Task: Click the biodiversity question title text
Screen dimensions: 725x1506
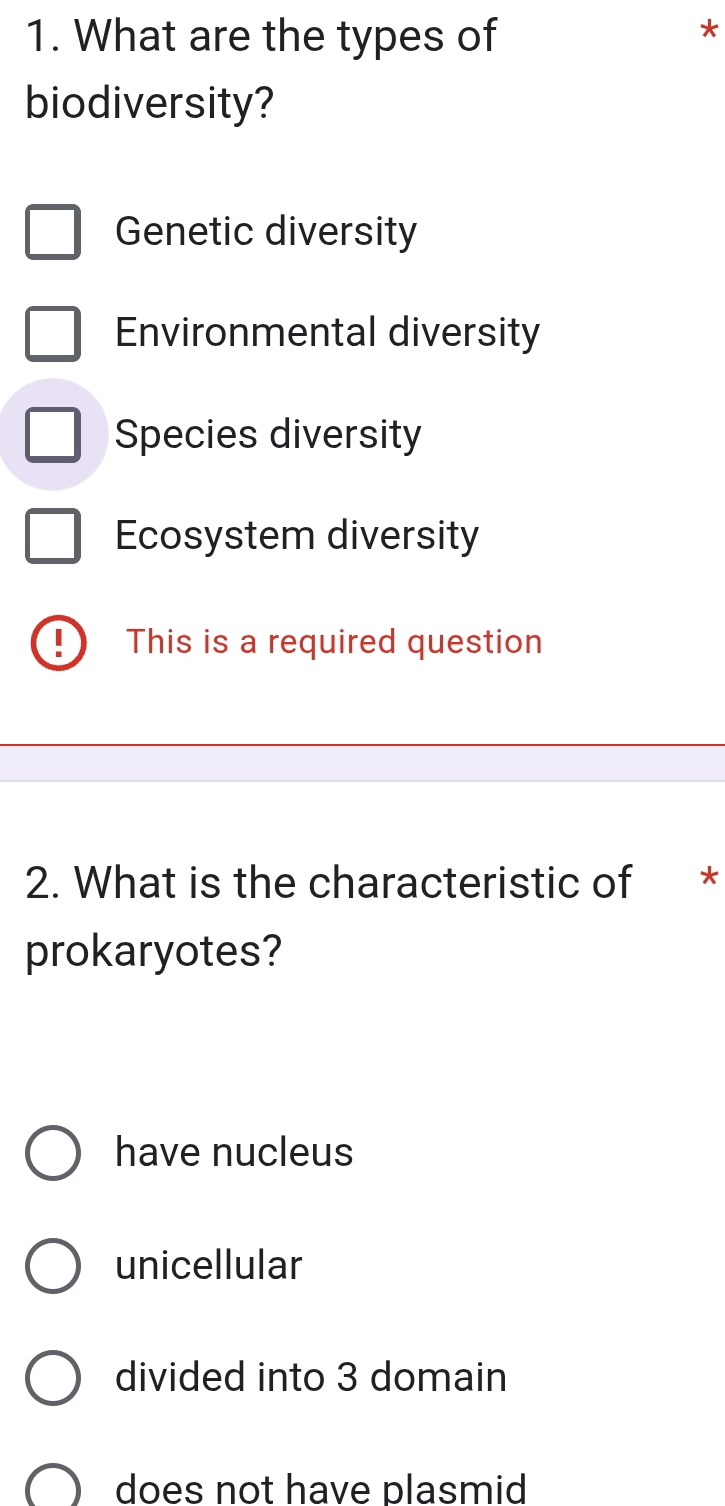Action: 261,68
